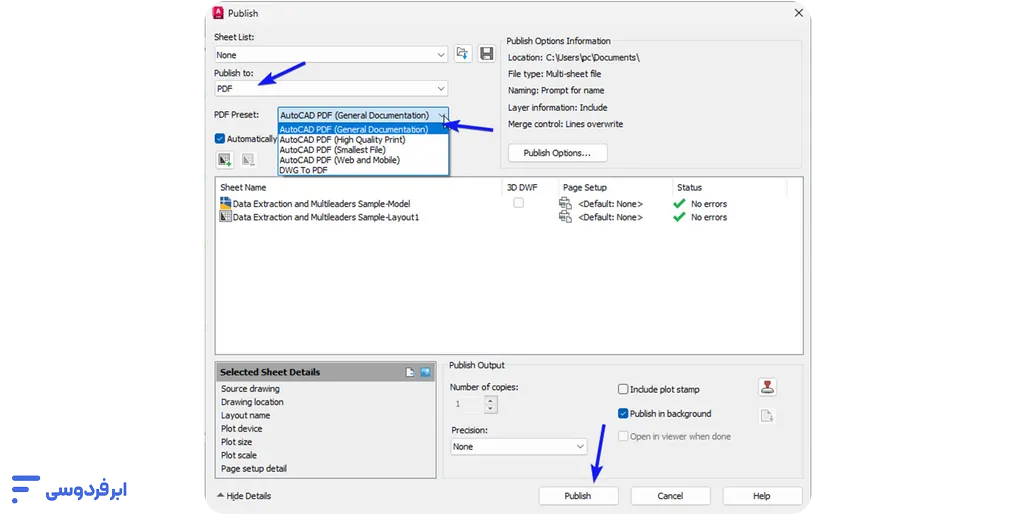
Task: Click the grayed icon beside Publish in background
Action: click(x=767, y=416)
